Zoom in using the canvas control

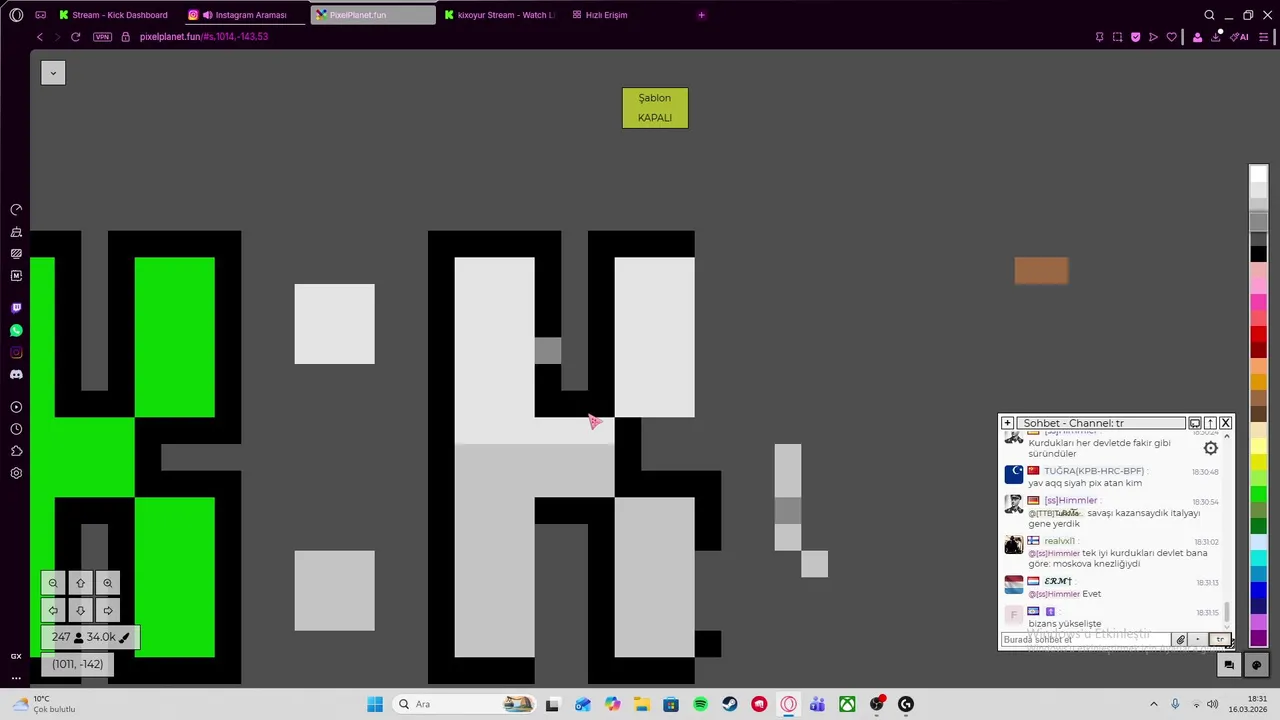coord(108,583)
